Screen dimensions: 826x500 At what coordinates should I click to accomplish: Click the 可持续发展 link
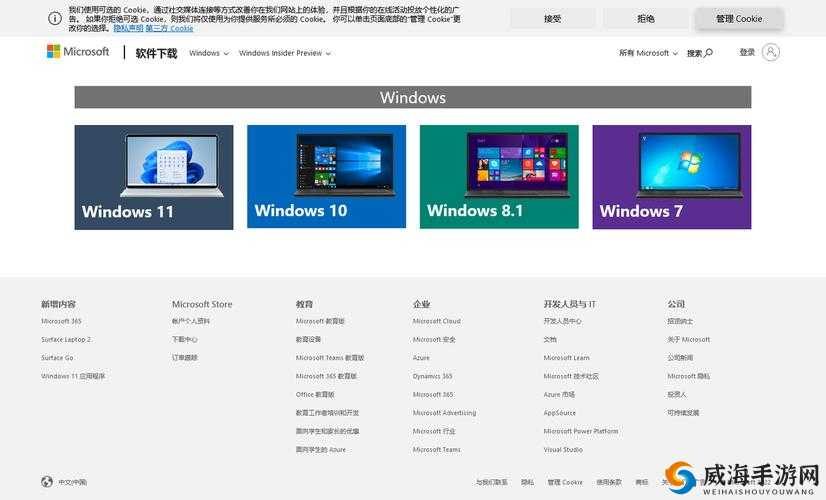click(x=683, y=413)
